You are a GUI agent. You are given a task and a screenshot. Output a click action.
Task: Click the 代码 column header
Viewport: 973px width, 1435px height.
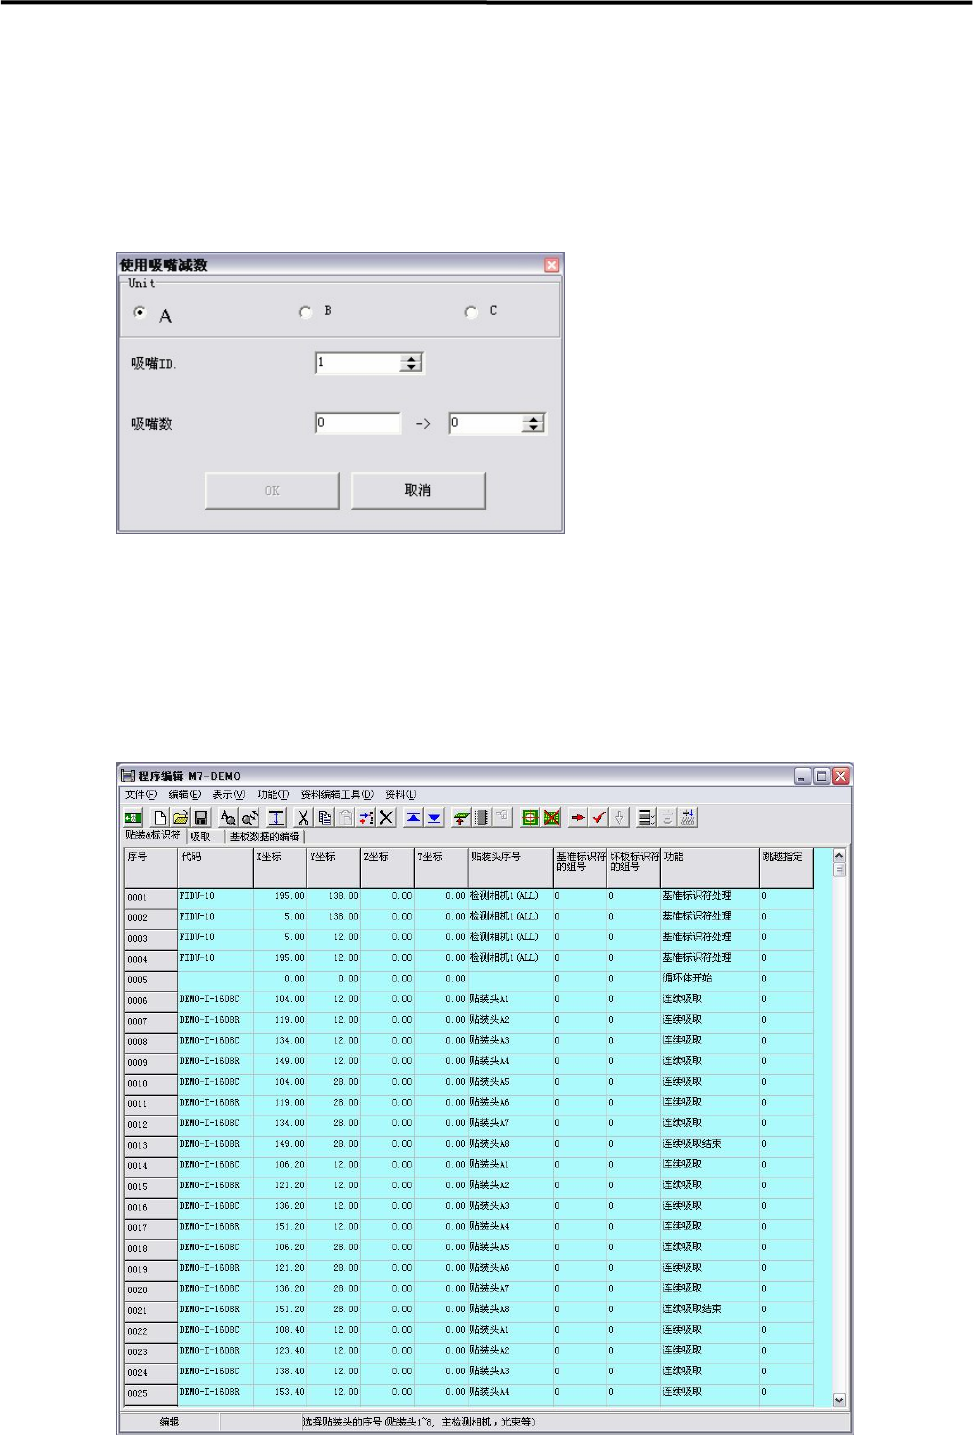coord(215,867)
